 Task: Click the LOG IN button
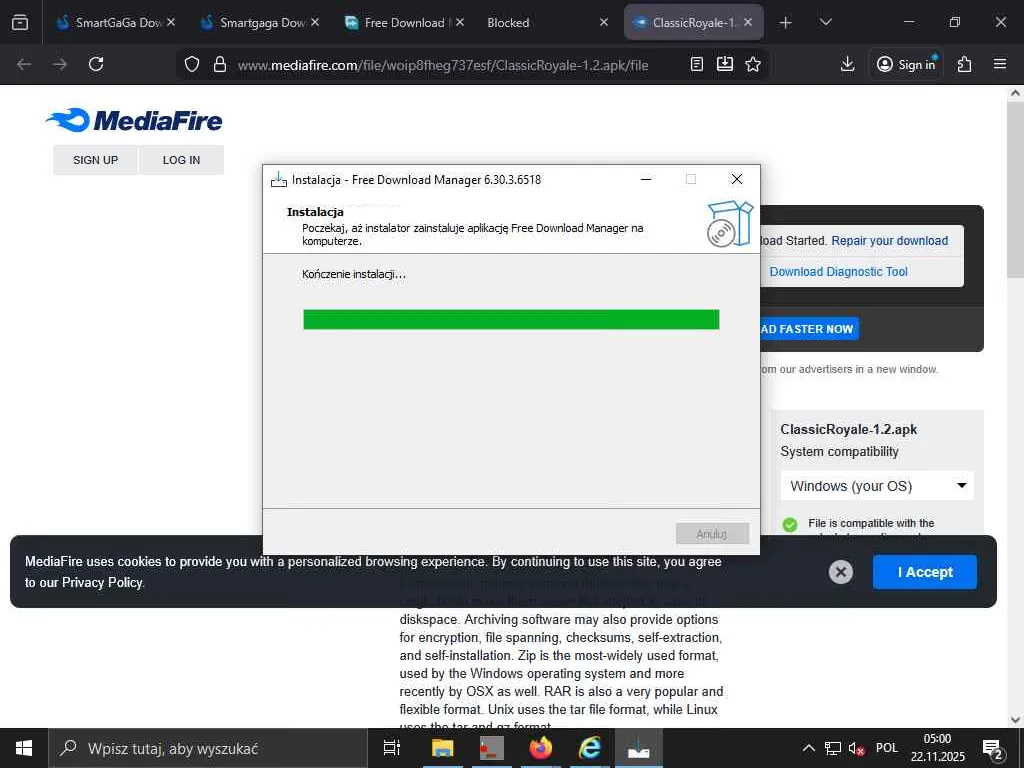(x=182, y=160)
